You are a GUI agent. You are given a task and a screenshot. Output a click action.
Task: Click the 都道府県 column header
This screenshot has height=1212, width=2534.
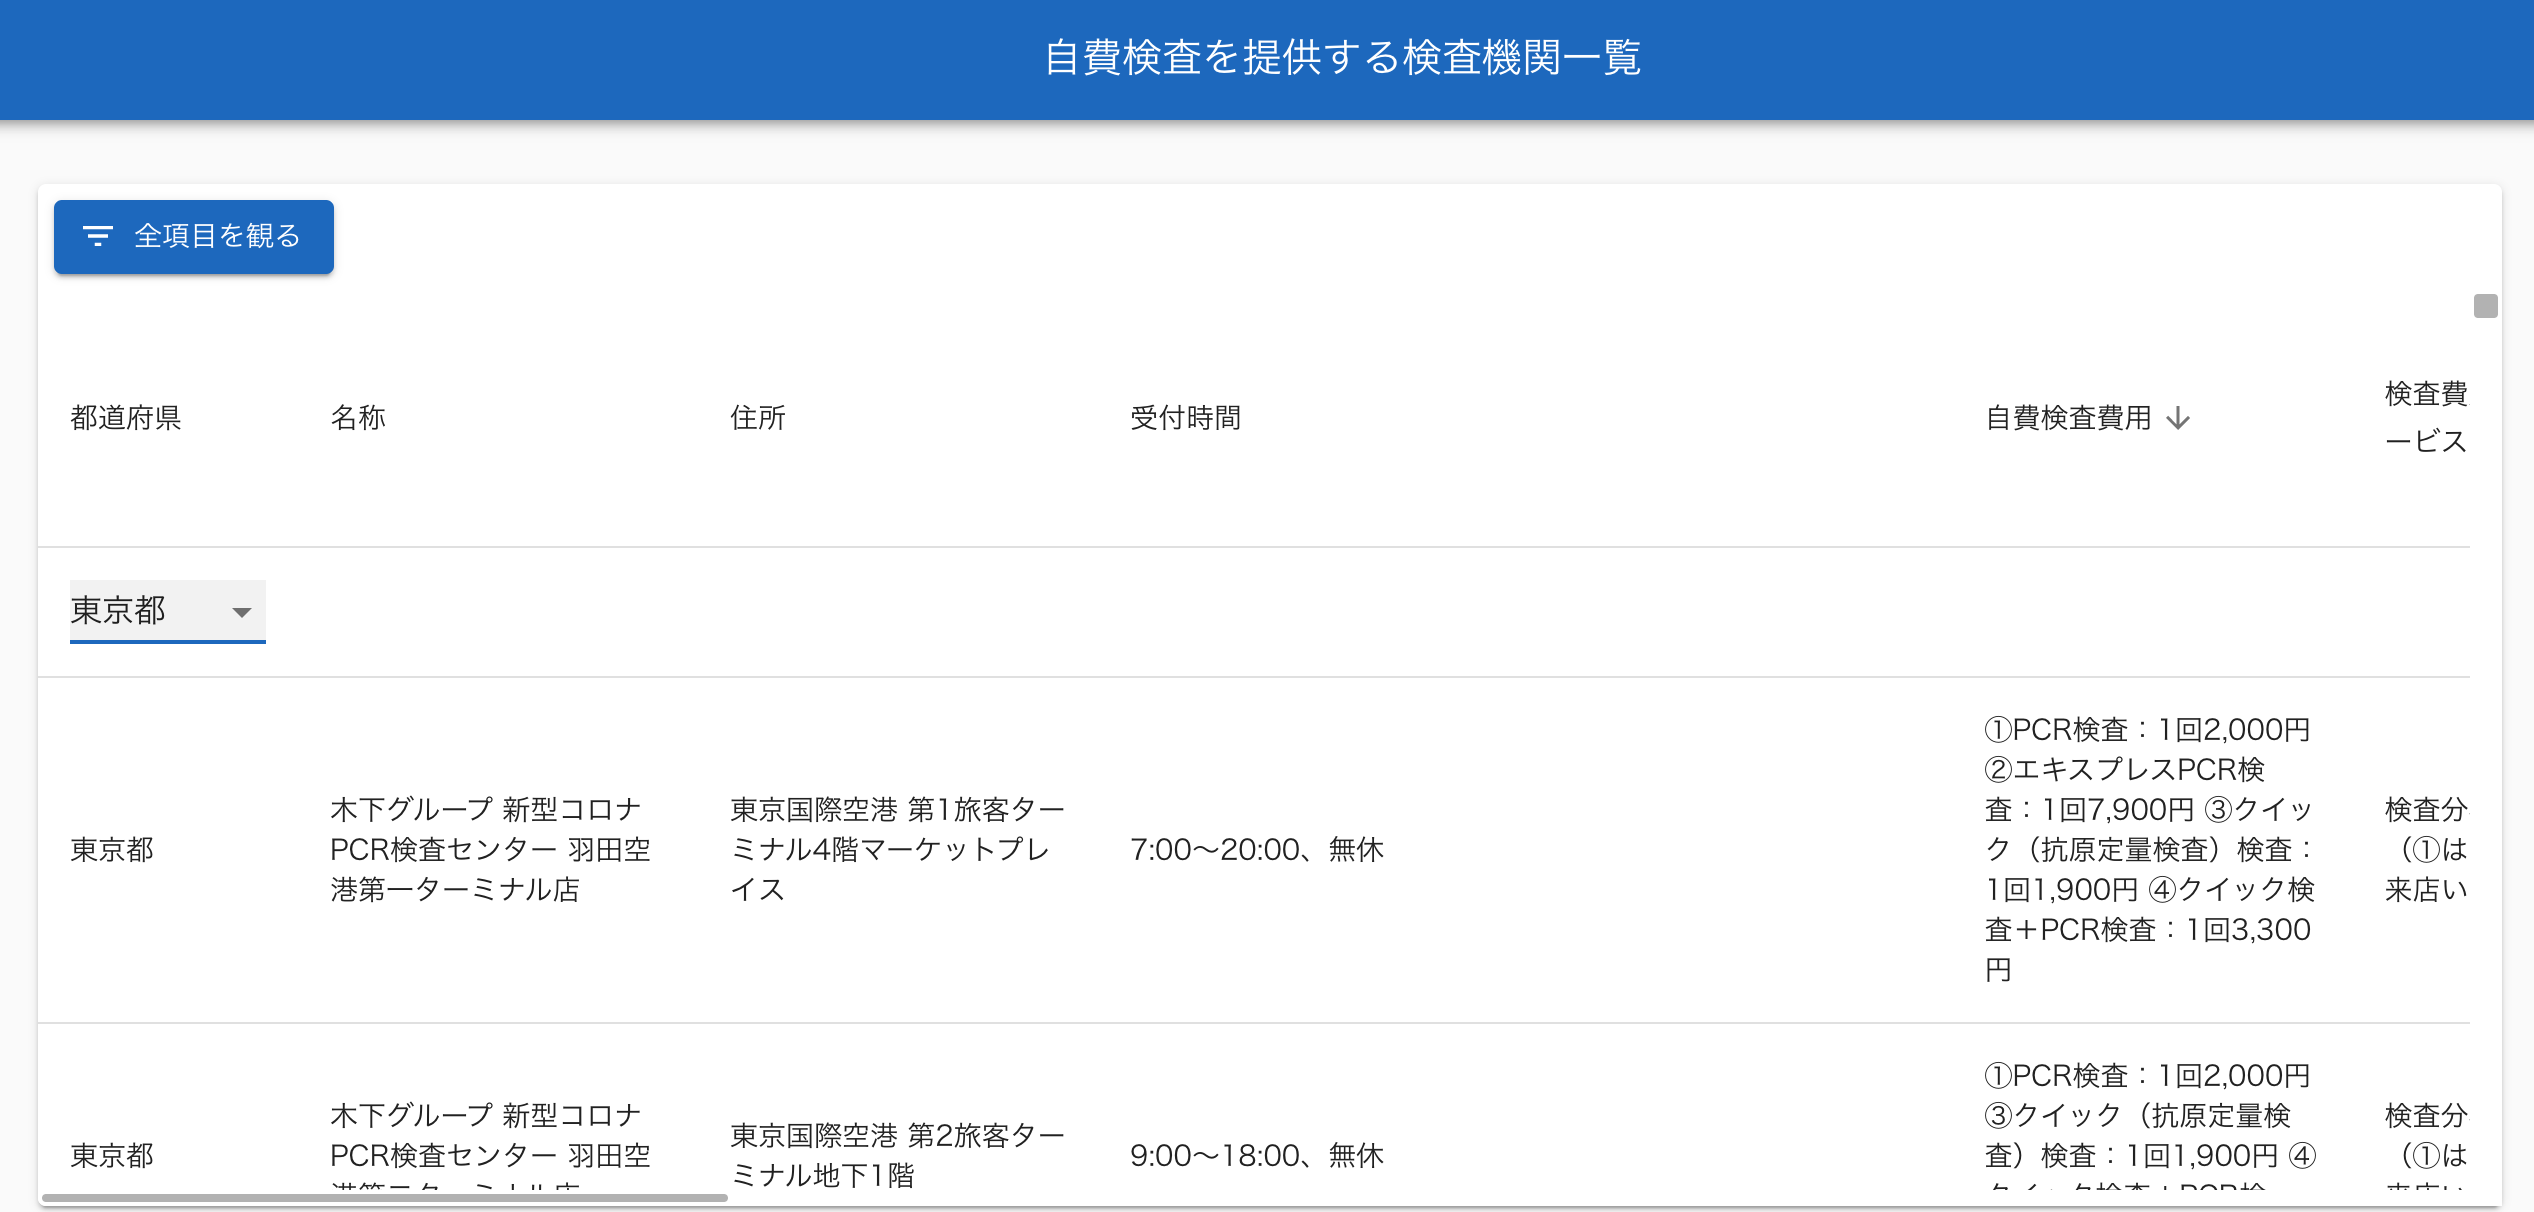pos(126,418)
